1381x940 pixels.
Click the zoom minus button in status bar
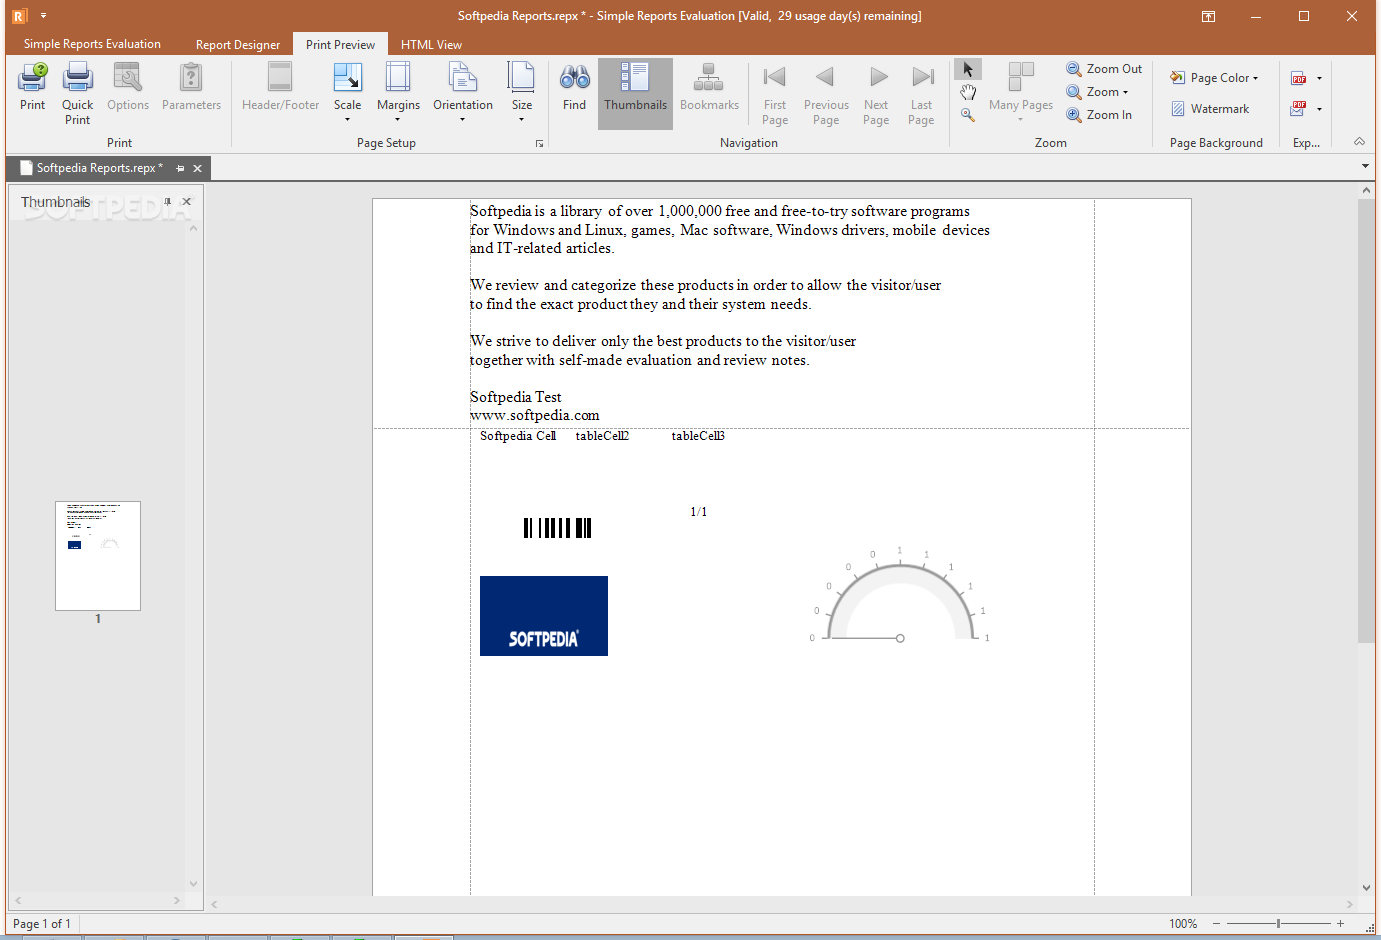(1216, 923)
